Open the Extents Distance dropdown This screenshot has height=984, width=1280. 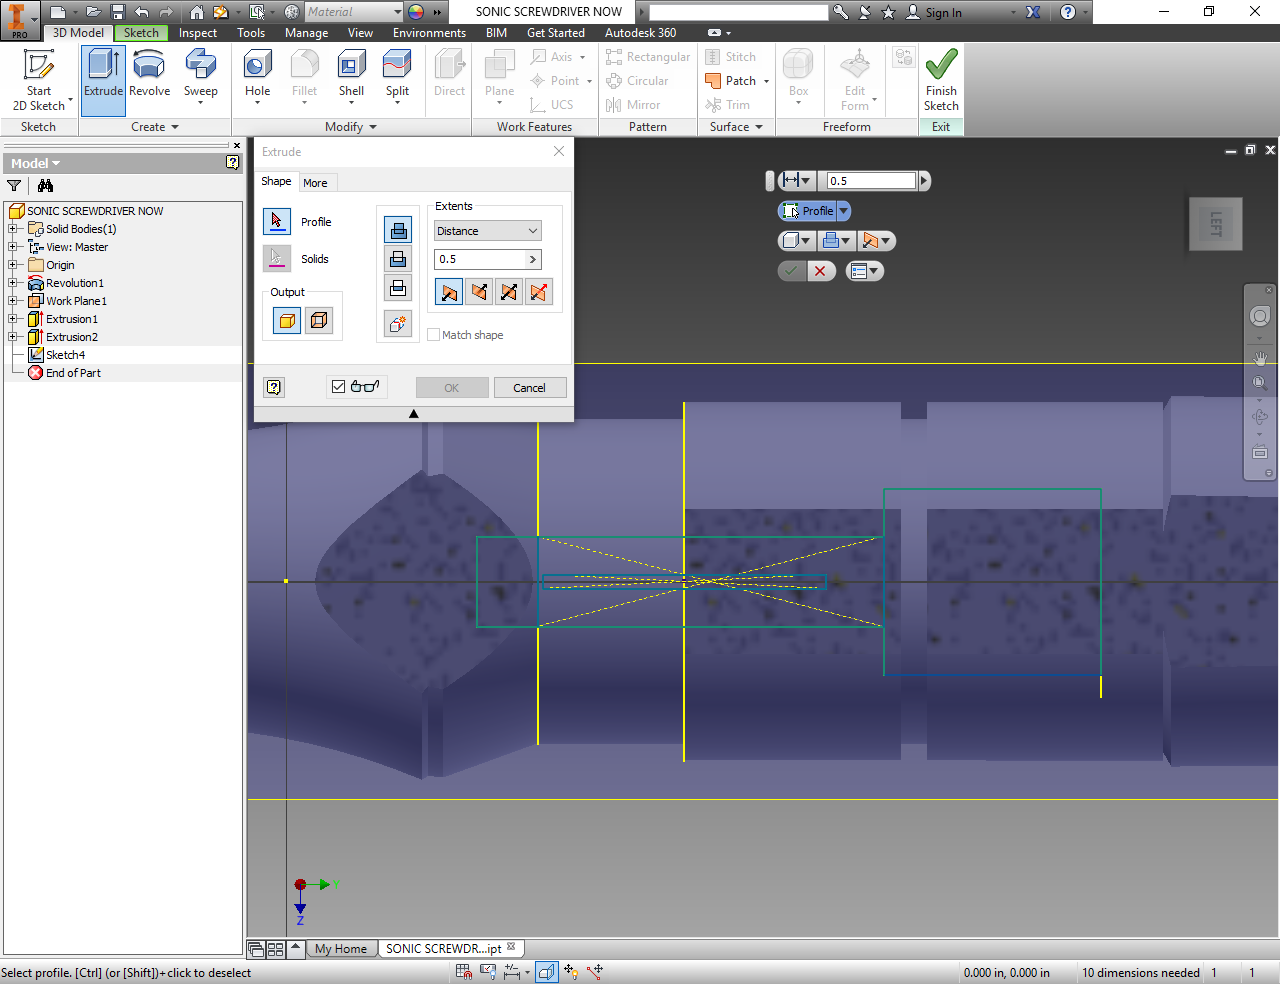coord(487,231)
